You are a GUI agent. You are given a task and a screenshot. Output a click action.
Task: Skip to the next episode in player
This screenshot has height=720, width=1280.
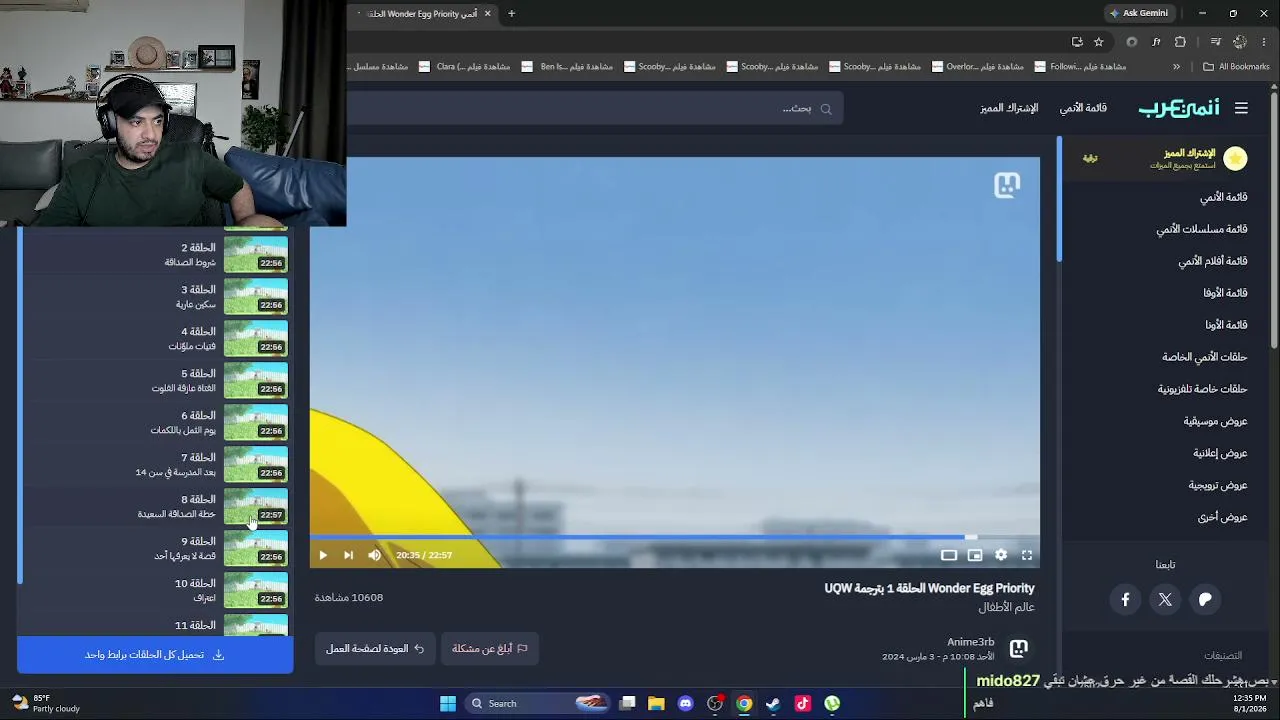click(x=348, y=555)
